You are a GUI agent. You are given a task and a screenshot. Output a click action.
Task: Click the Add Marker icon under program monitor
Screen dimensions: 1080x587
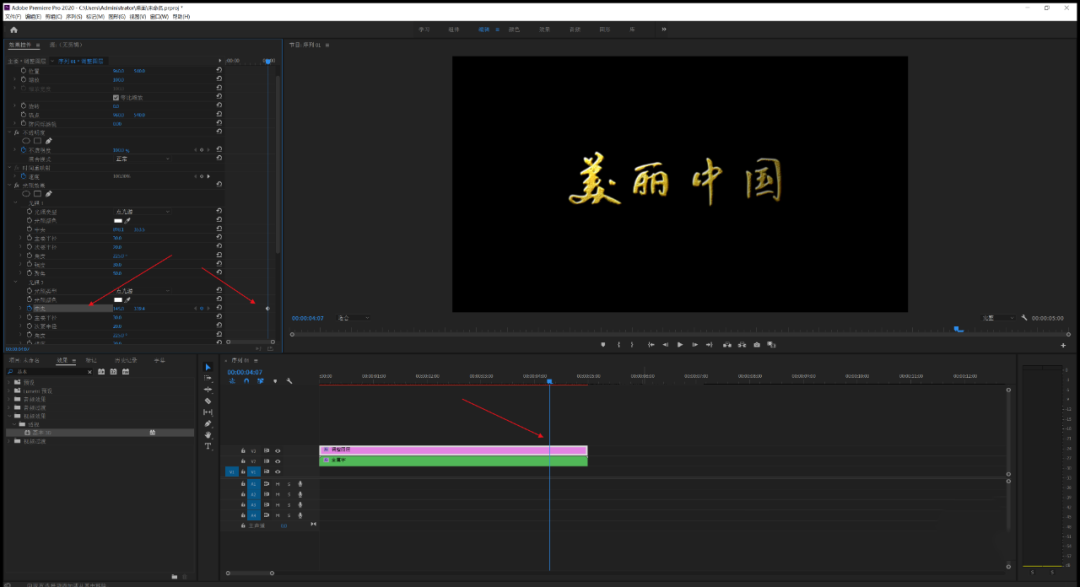[x=603, y=344]
